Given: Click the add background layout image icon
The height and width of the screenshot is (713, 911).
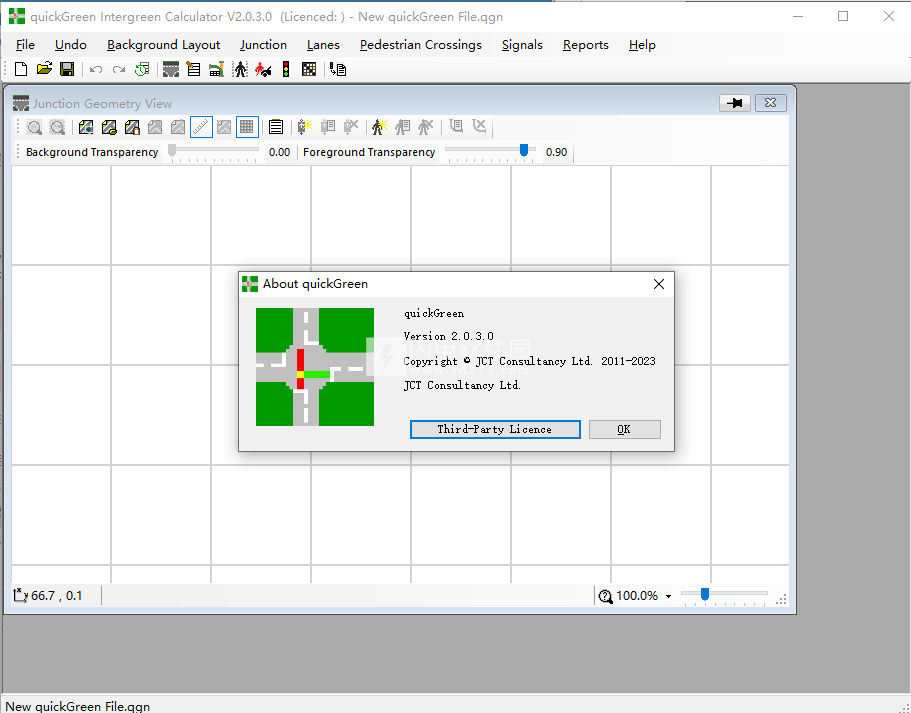Looking at the screenshot, I should coord(86,127).
